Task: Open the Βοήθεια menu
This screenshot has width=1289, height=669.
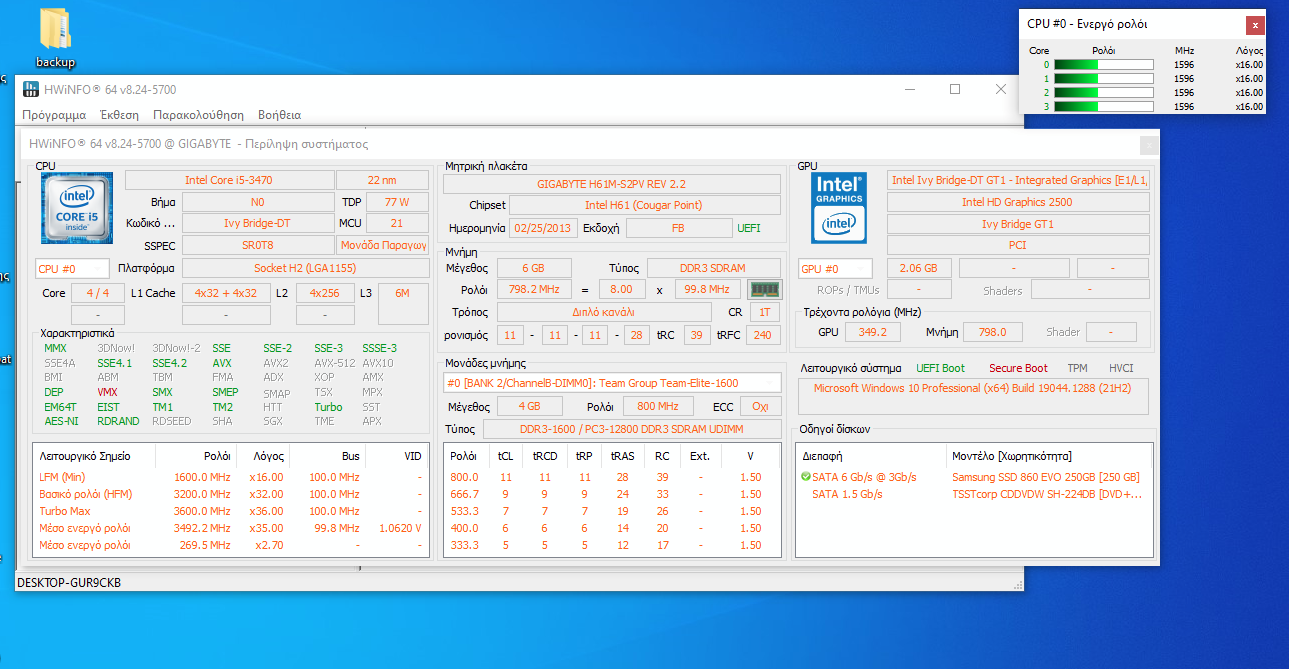Action: click(279, 115)
